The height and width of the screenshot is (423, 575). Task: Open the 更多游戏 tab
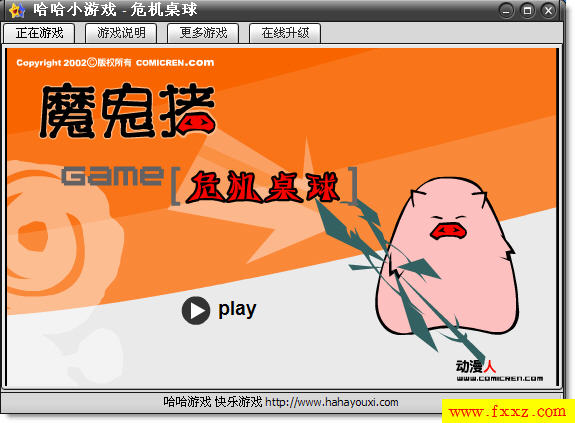(x=203, y=33)
